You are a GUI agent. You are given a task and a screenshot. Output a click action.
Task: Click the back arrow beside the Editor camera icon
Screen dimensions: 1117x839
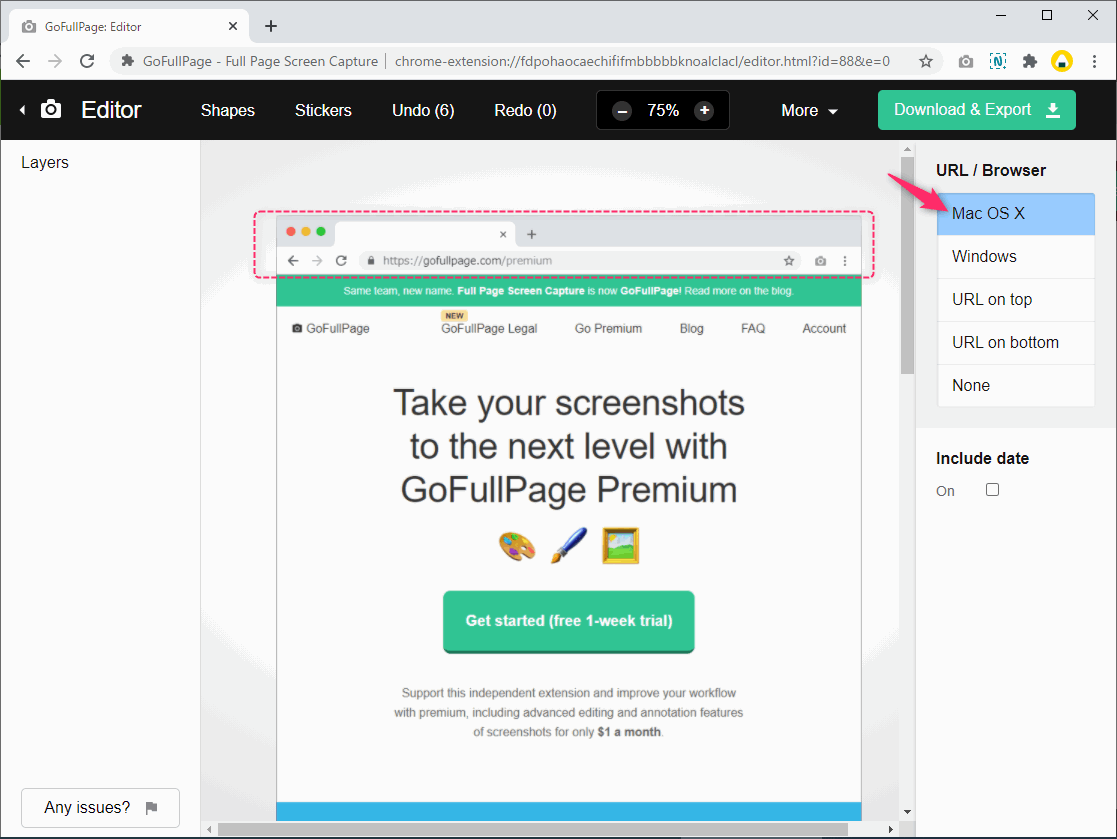[23, 110]
